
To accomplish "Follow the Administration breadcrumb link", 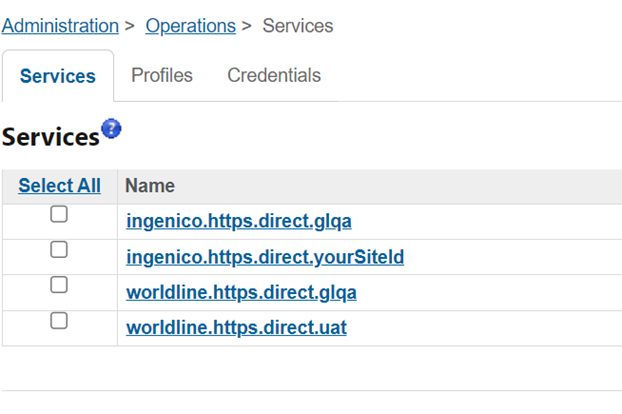I will 60,26.
